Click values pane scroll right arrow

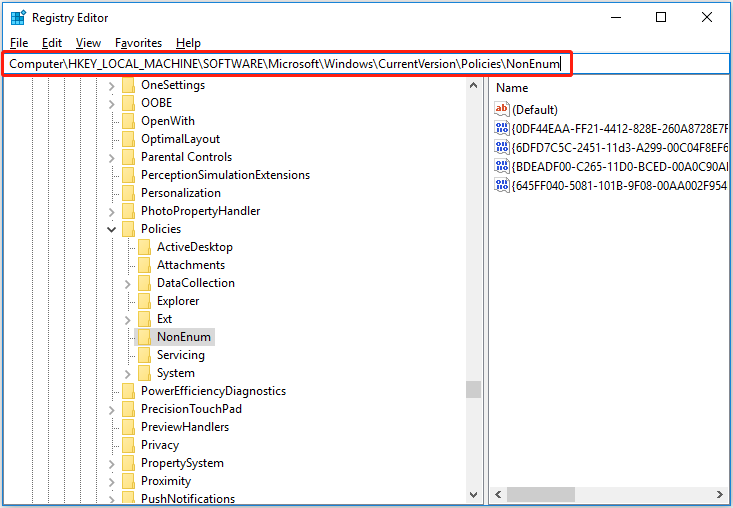[x=720, y=494]
